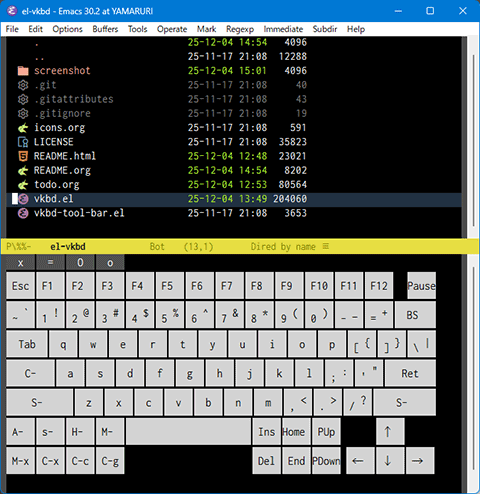Viewport: 480px width, 494px height.
Task: Select the vkbd.el file name
Action: [54, 199]
